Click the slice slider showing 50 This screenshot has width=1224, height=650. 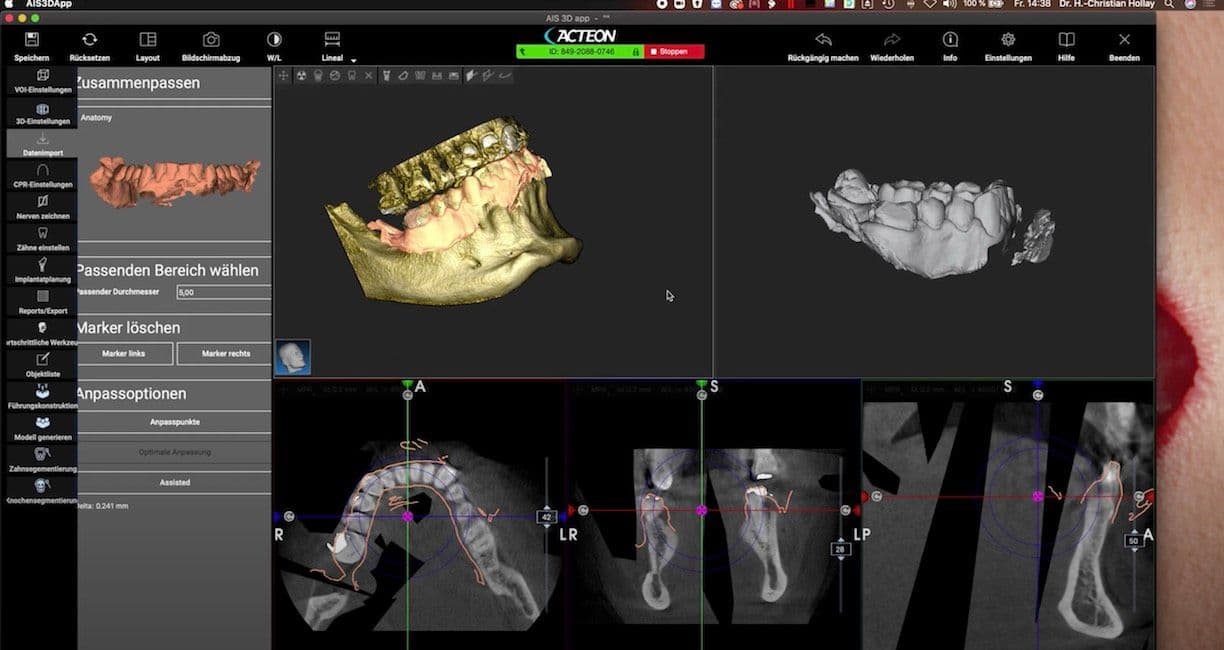1133,540
